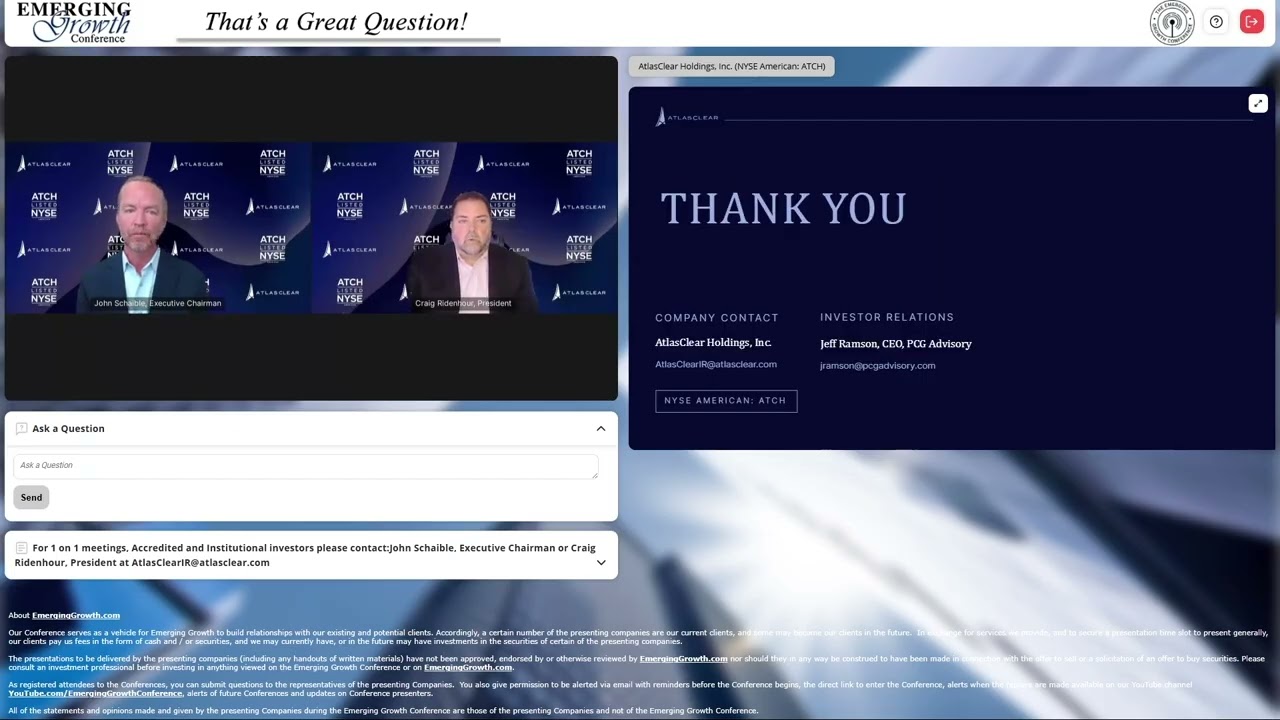Click the NYSE AMERICAN: ATCH box on slide
The image size is (1280, 720).
pos(726,401)
